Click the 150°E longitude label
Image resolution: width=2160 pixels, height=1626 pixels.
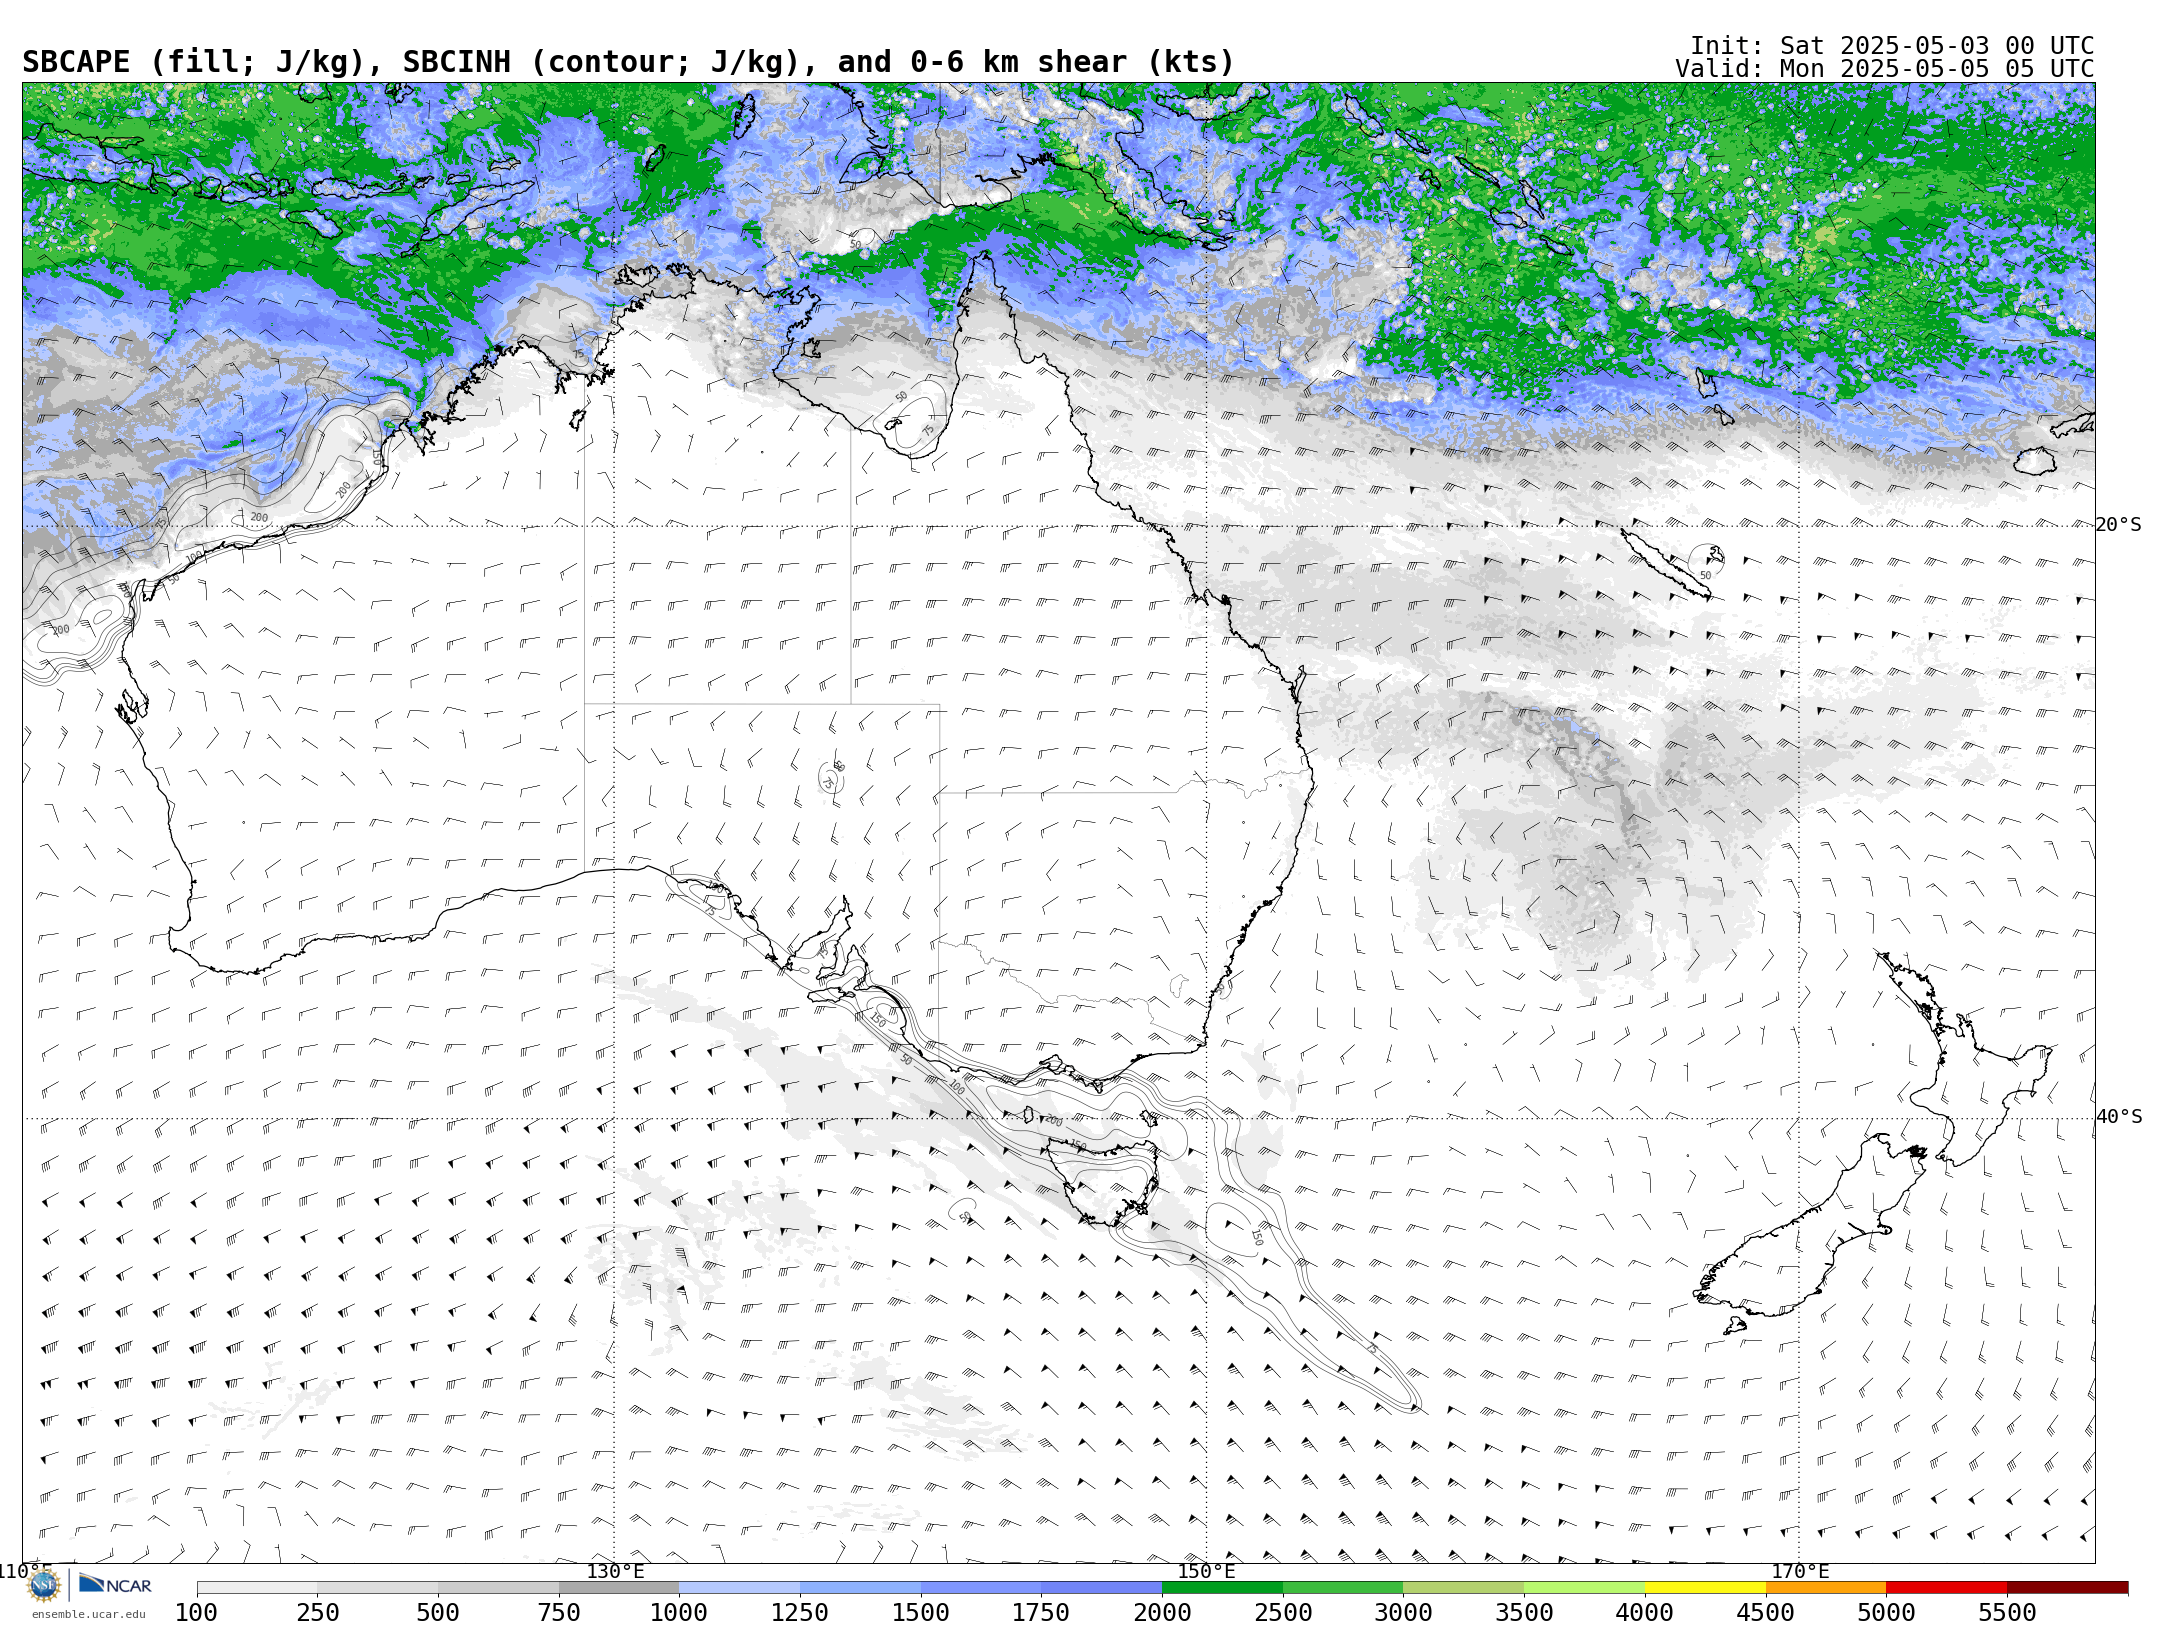(1207, 1572)
